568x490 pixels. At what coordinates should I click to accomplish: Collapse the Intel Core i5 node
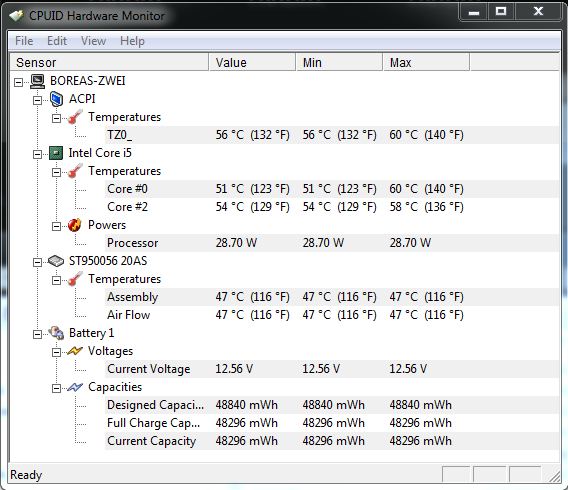click(x=37, y=155)
